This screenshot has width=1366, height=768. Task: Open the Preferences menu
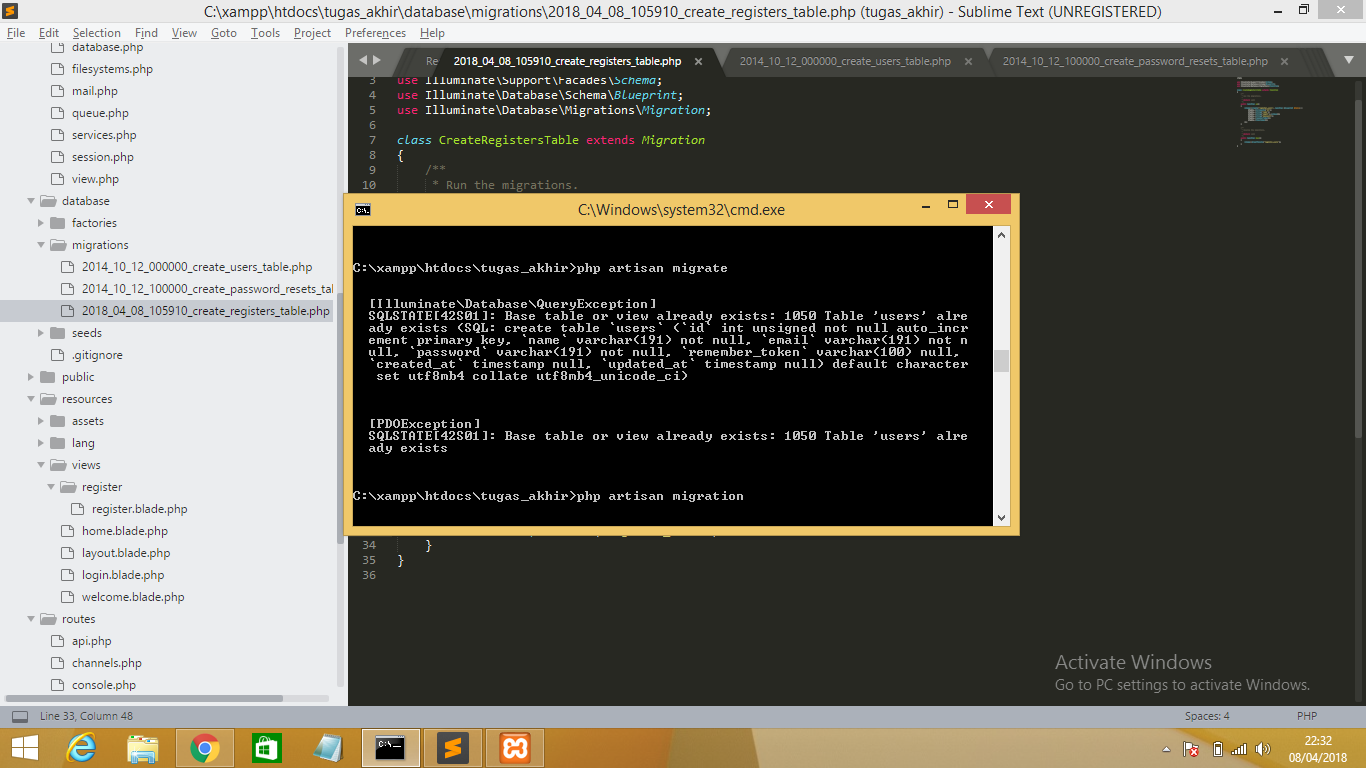pos(375,33)
